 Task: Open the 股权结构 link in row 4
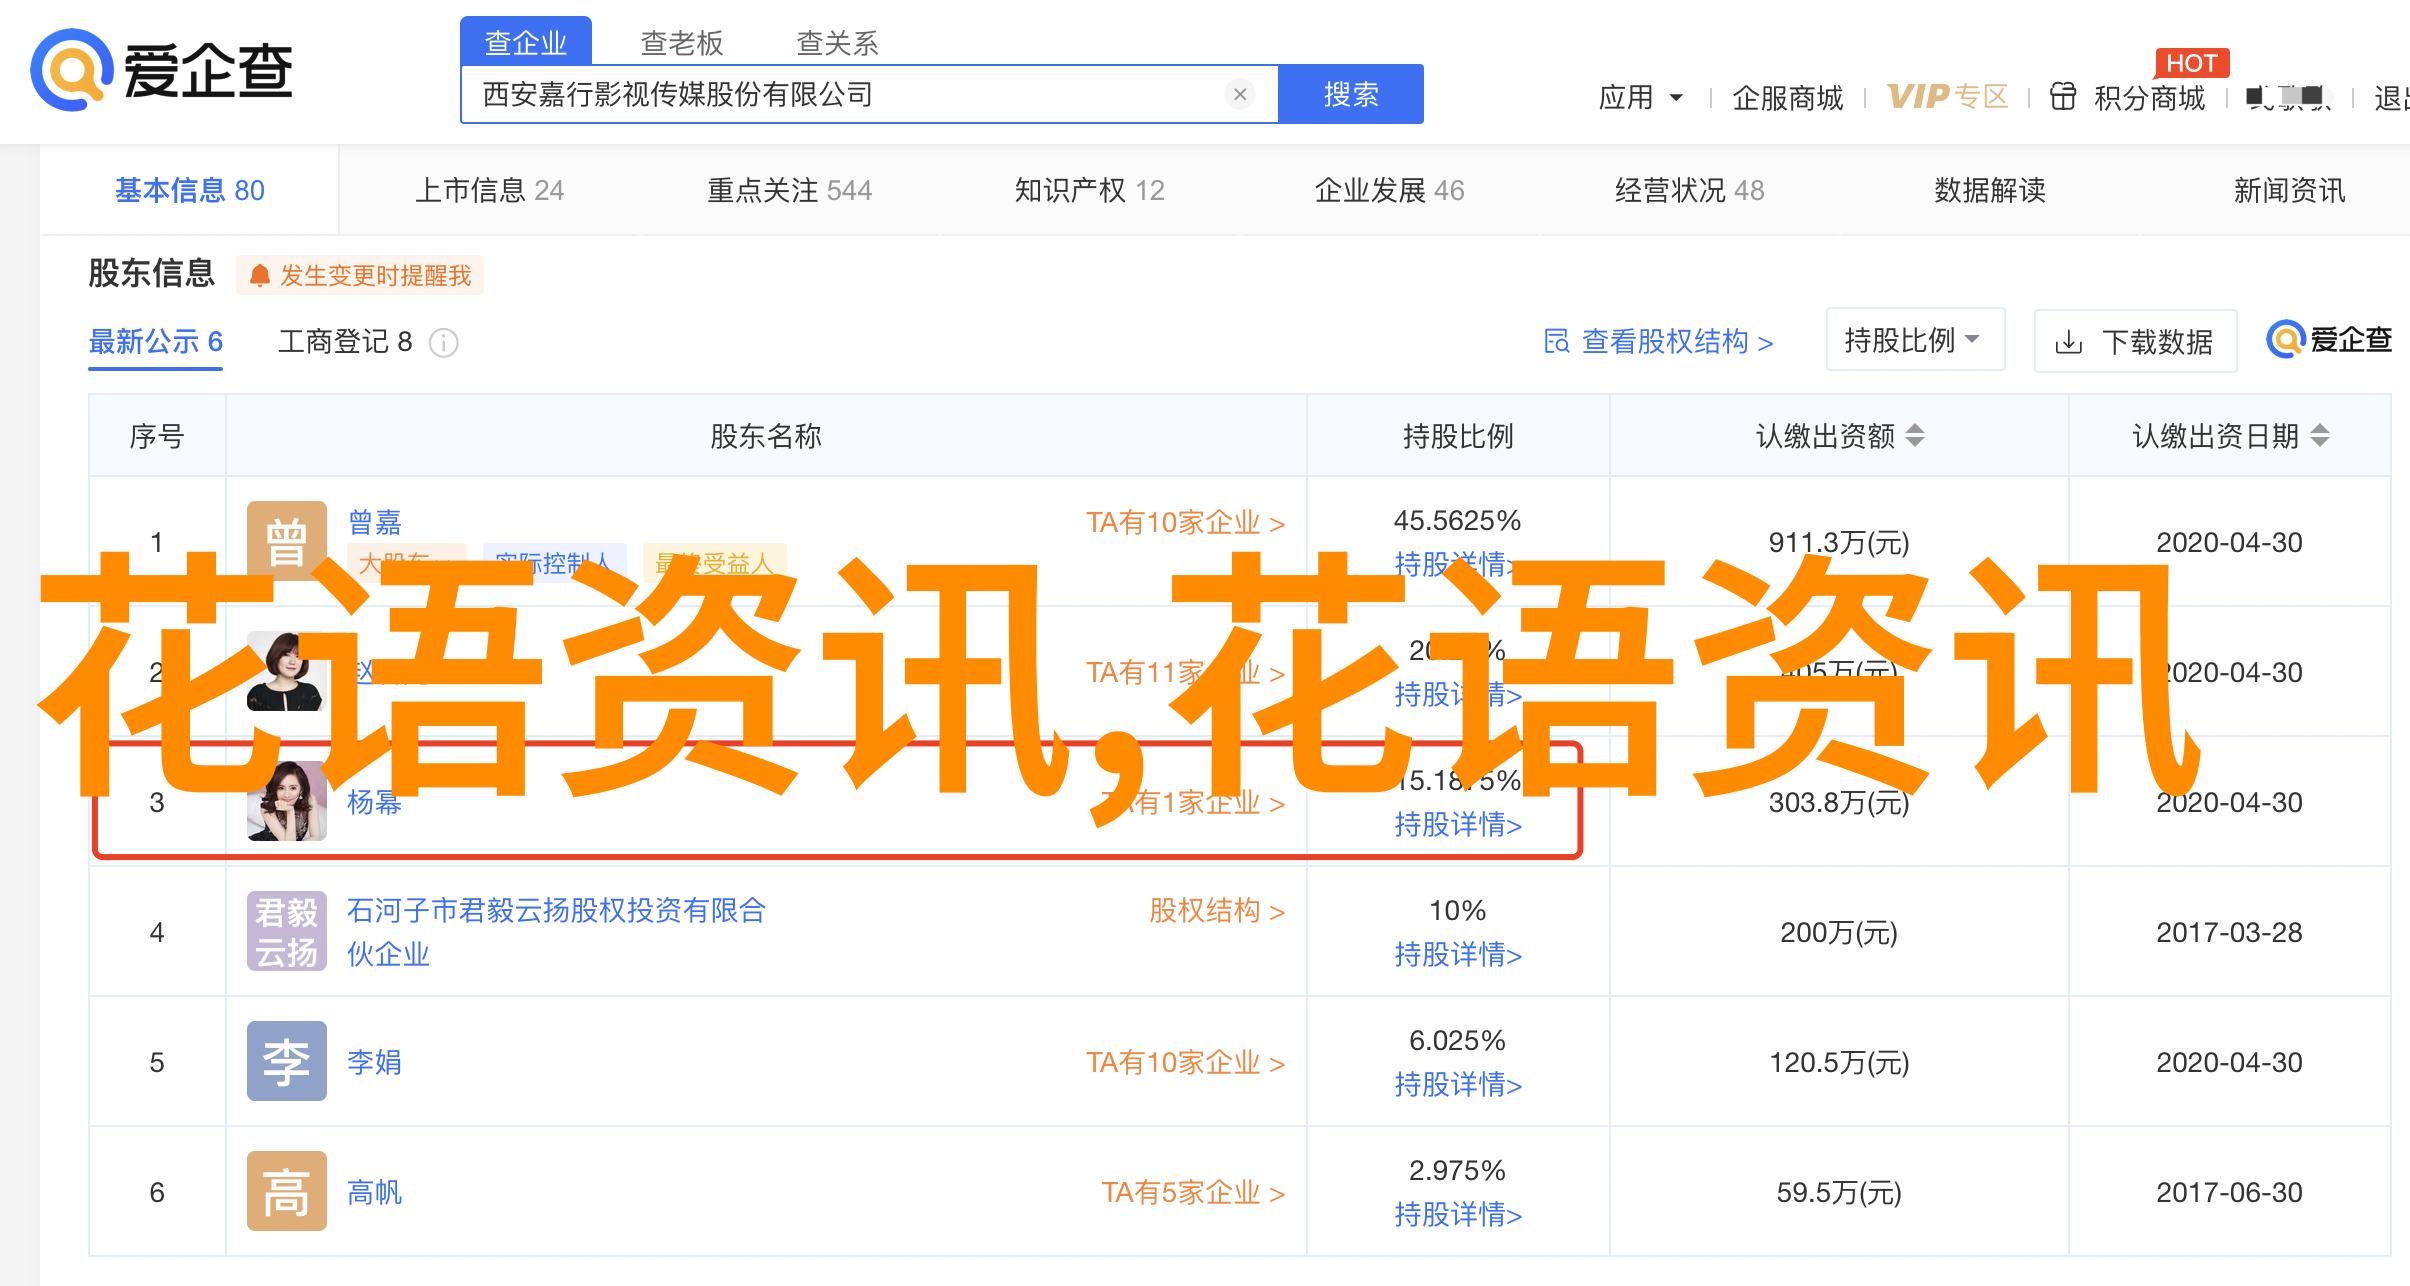(x=1217, y=911)
